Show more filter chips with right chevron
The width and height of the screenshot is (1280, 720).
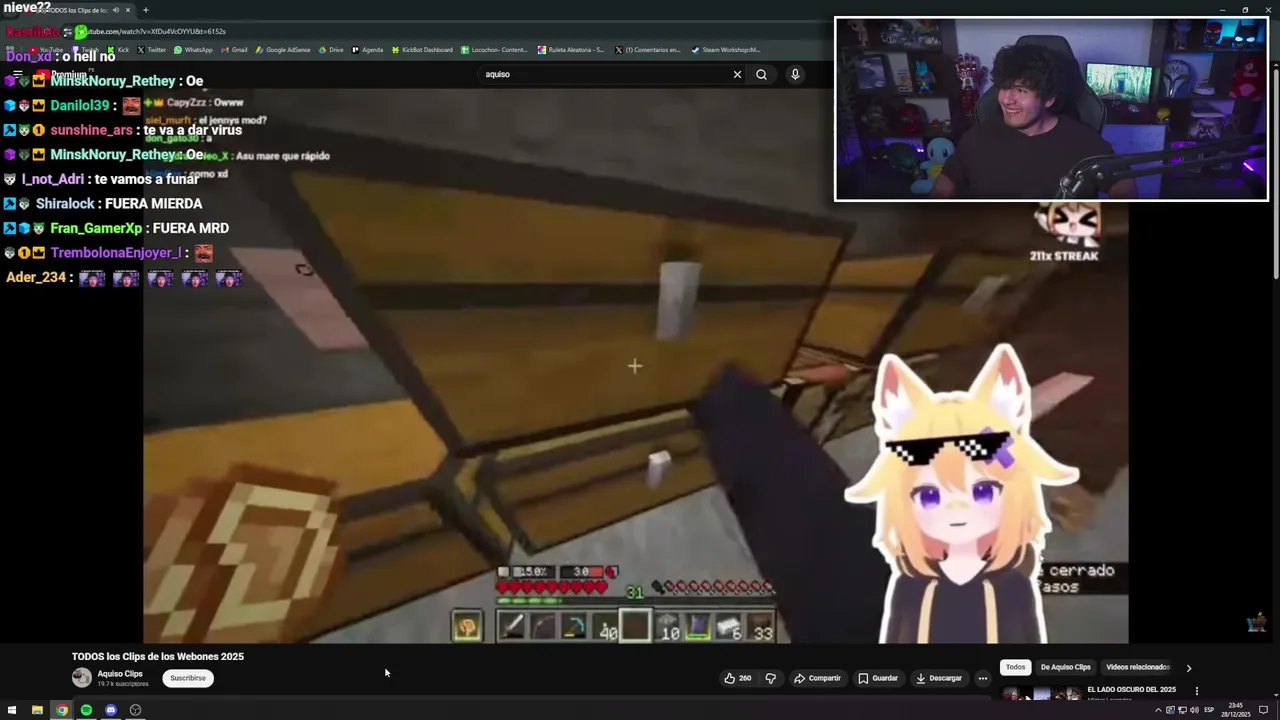[x=1188, y=667]
